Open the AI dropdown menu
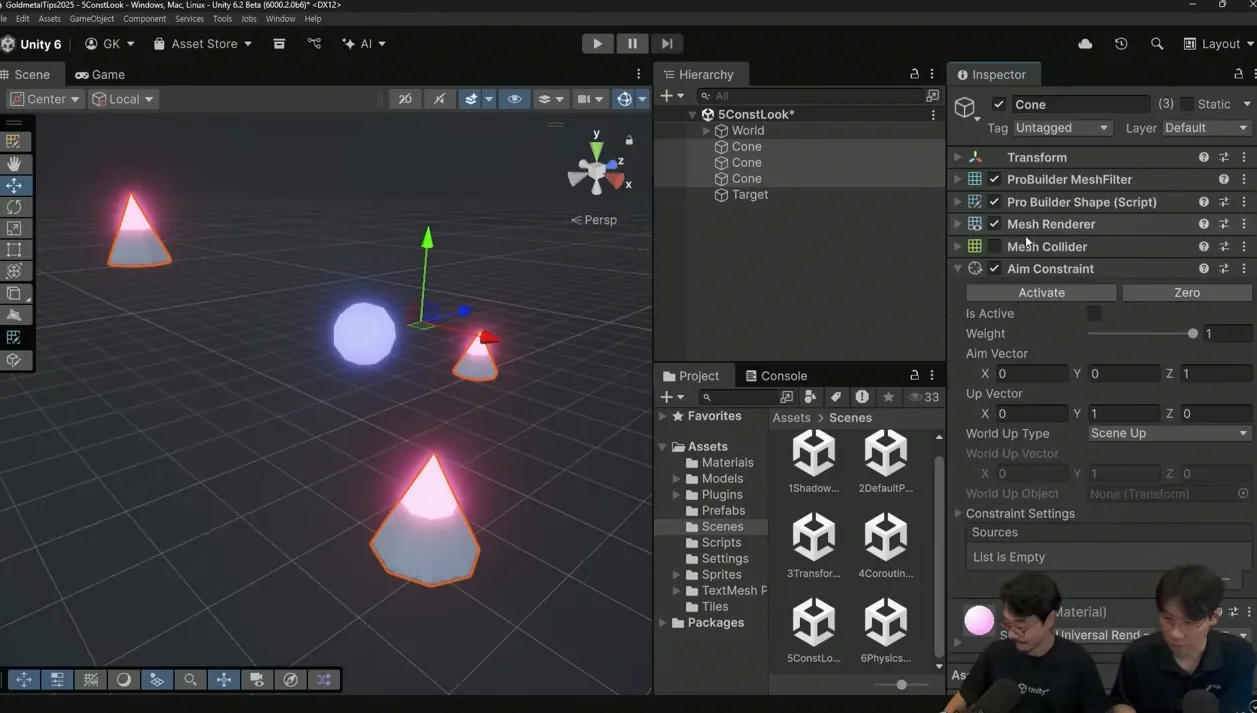Image resolution: width=1257 pixels, height=713 pixels. pos(364,44)
